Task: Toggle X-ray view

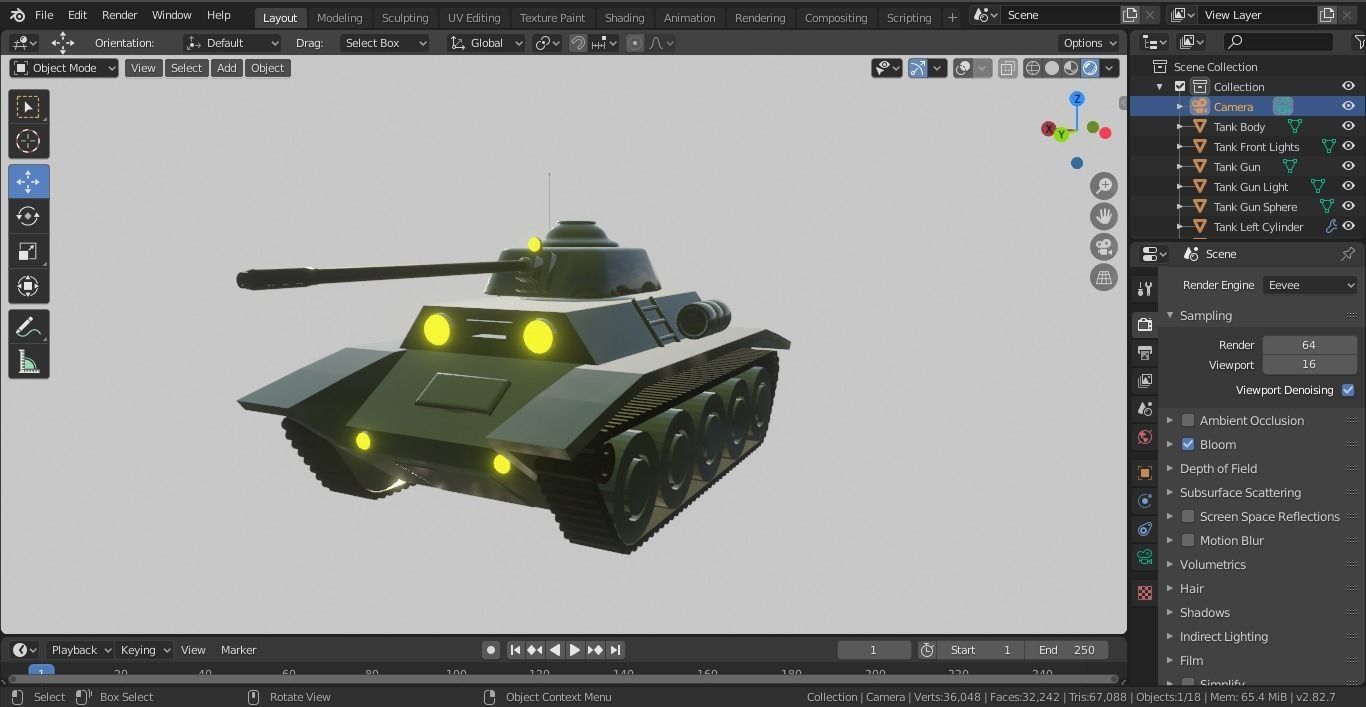Action: tap(1007, 68)
